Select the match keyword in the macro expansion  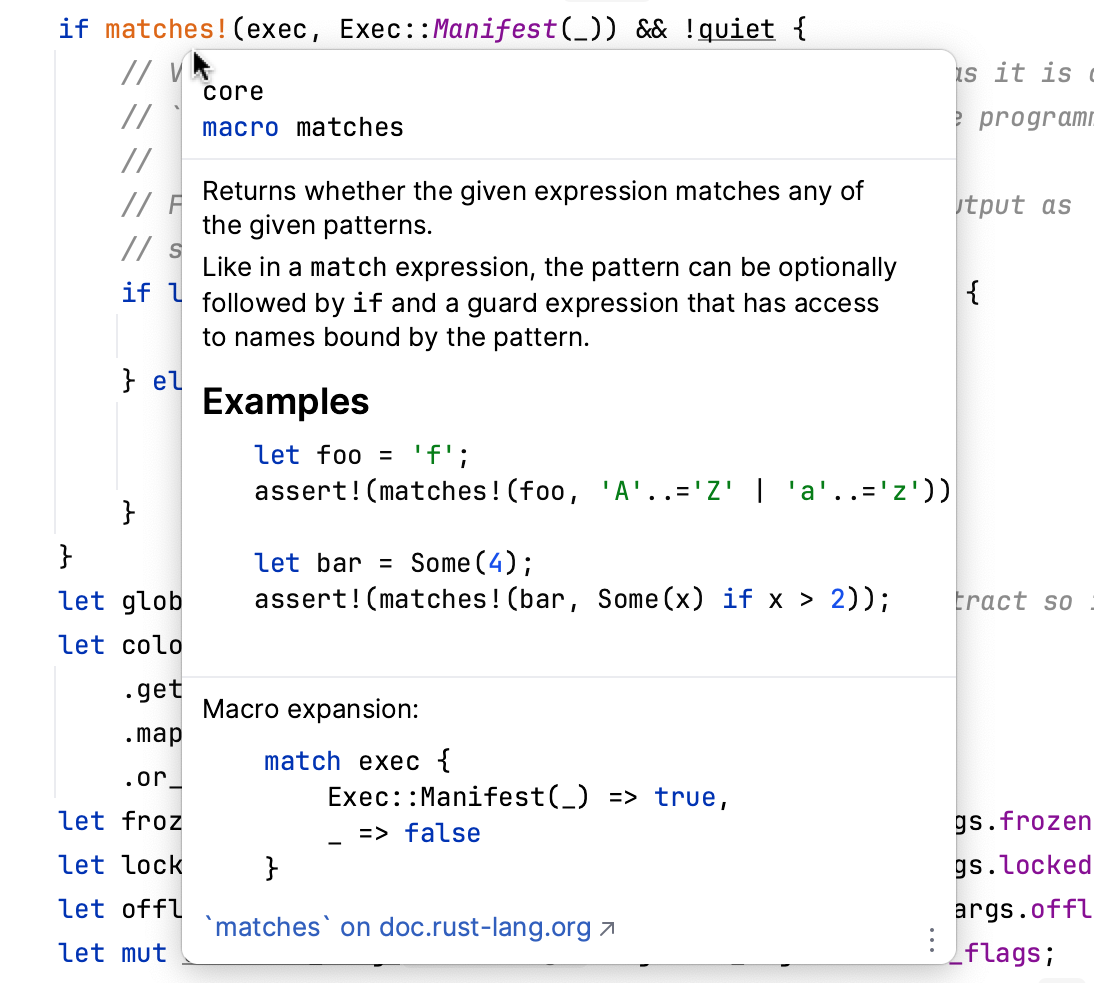[x=302, y=761]
